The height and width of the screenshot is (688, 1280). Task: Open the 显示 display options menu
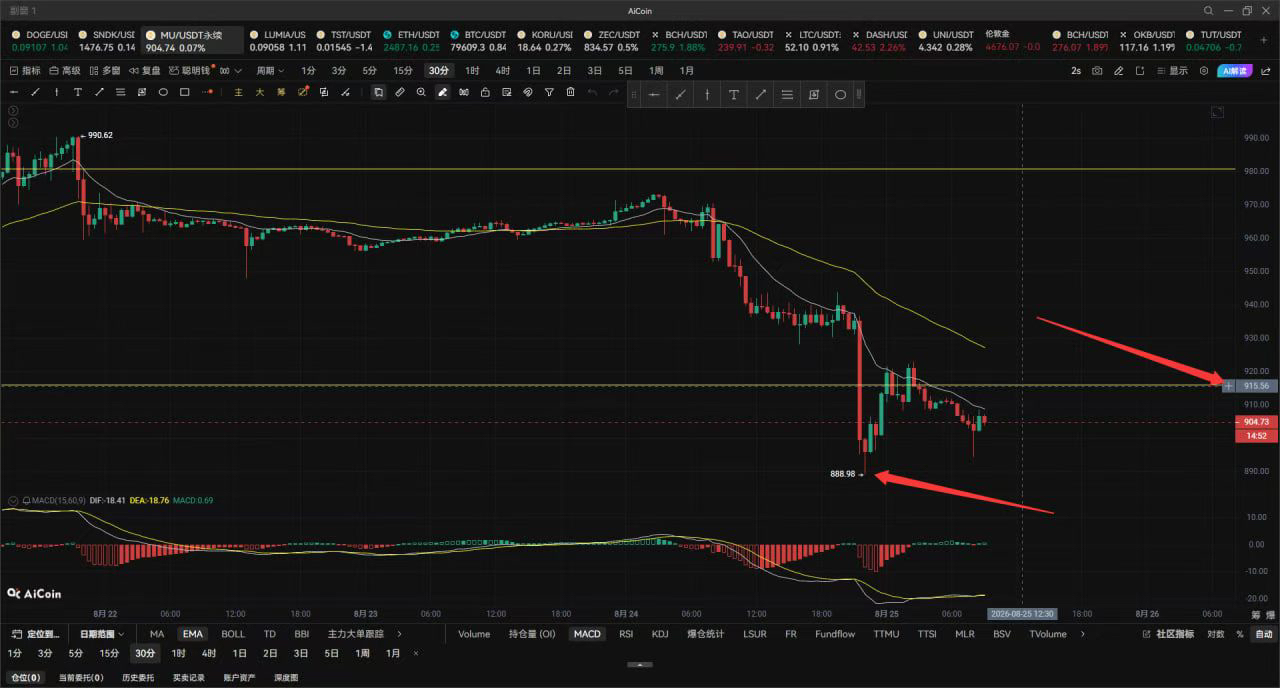(x=1172, y=71)
